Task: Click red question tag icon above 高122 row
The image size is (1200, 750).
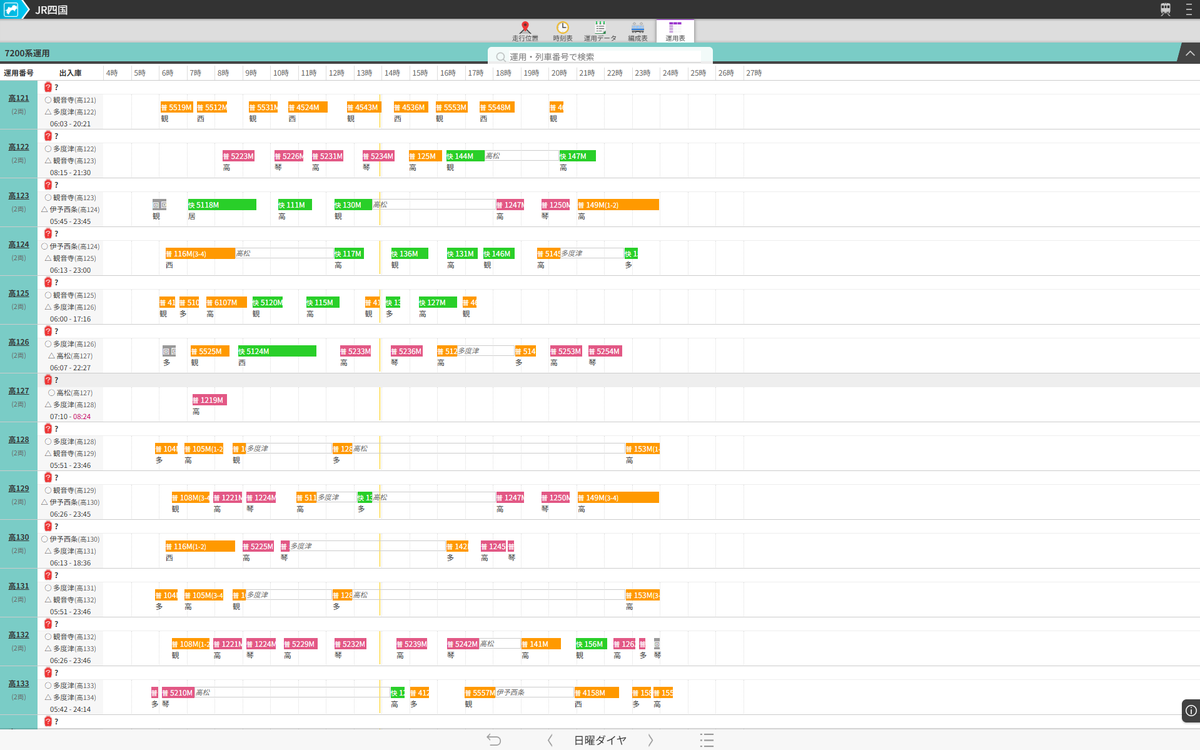Action: [x=48, y=136]
